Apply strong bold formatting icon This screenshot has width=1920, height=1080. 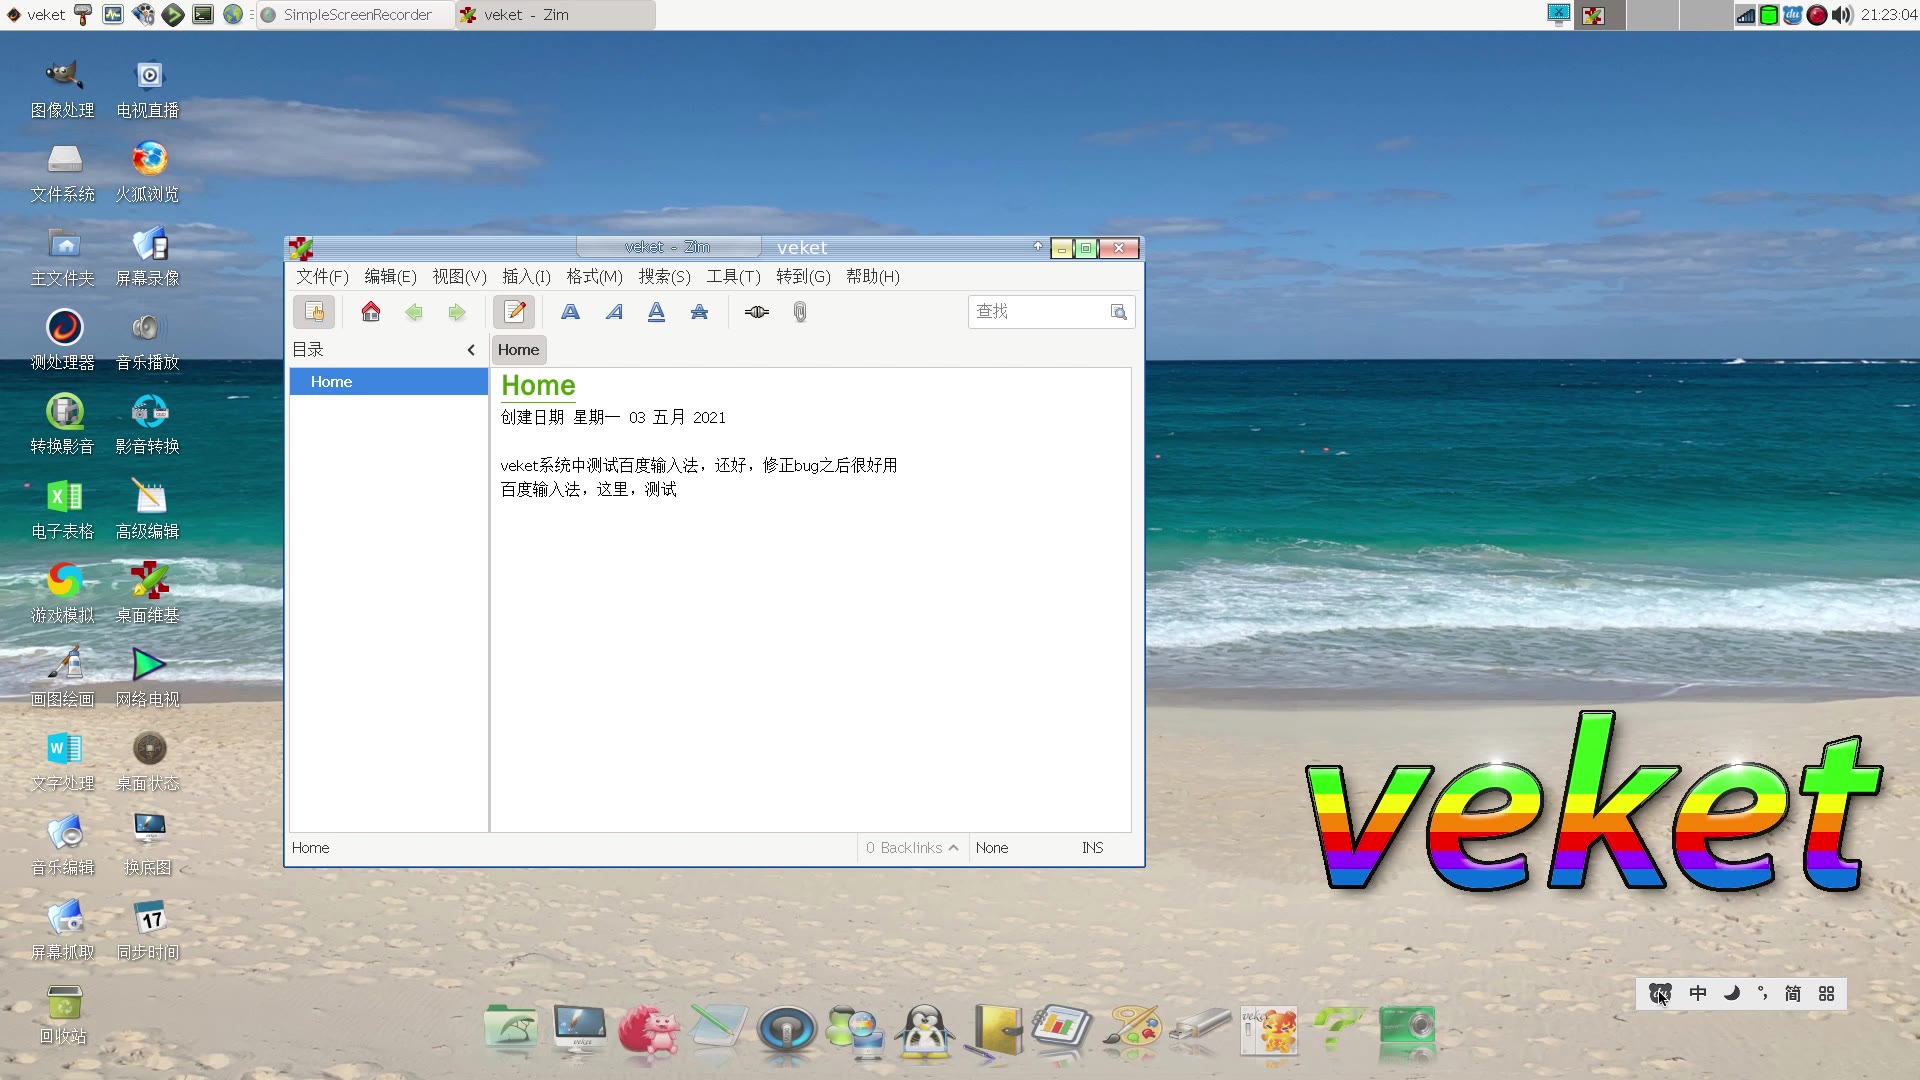(x=570, y=312)
